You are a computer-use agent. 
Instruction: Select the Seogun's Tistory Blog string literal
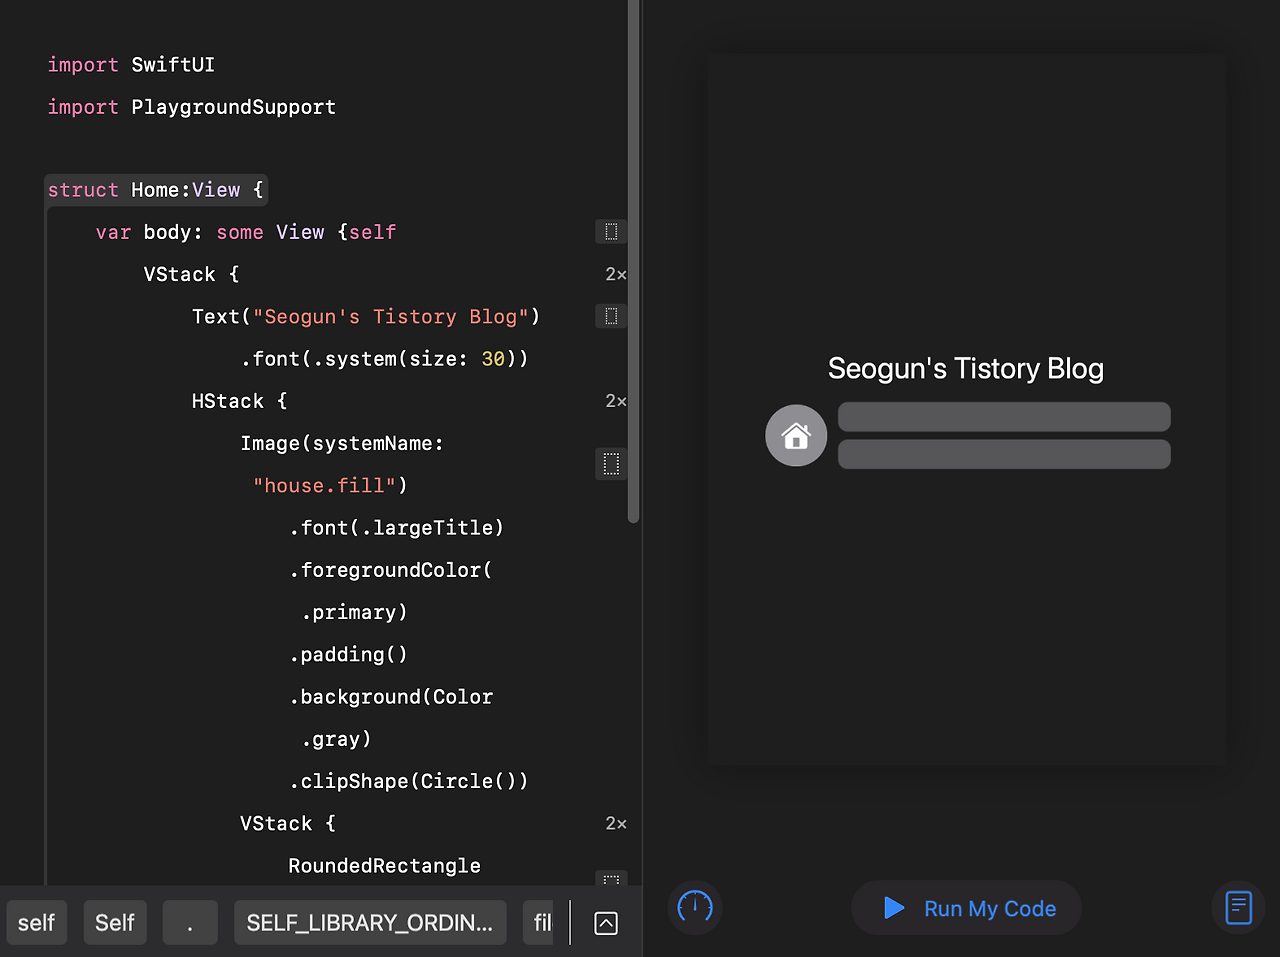coord(392,316)
